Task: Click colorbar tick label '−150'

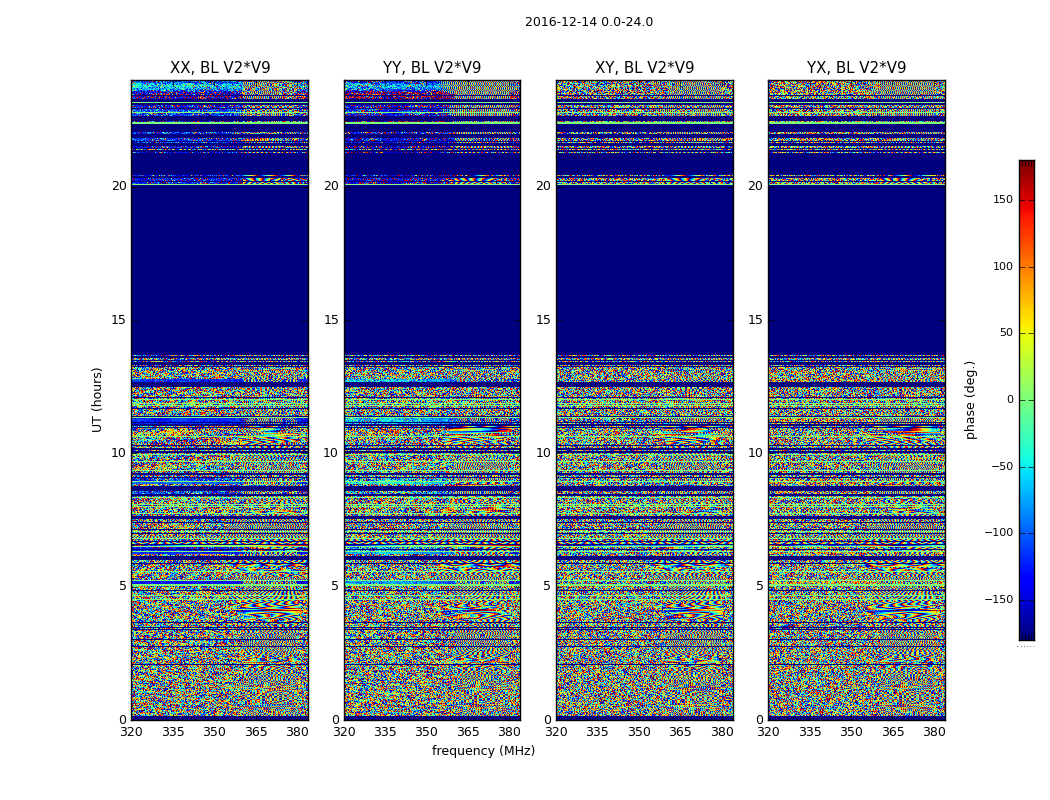Action: coord(999,599)
